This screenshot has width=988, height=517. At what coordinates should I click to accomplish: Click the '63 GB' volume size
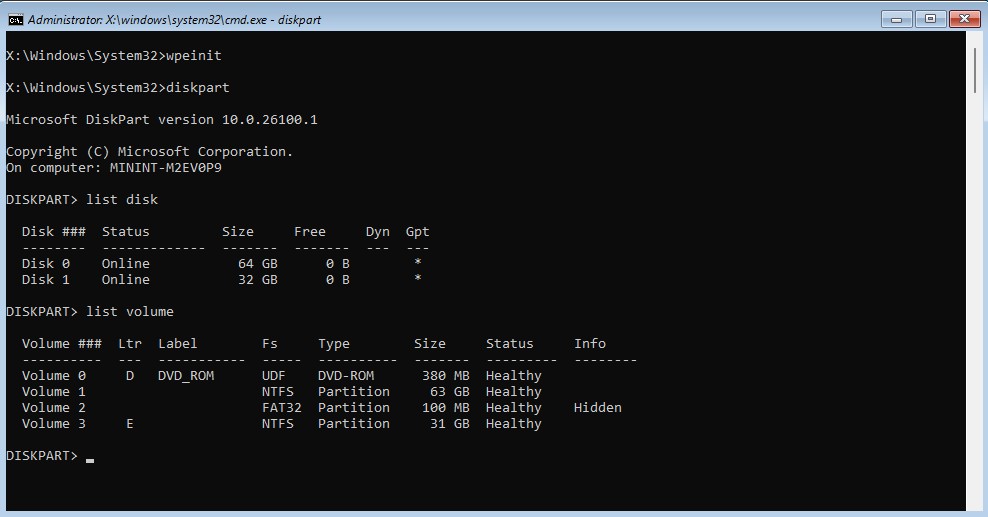point(450,392)
